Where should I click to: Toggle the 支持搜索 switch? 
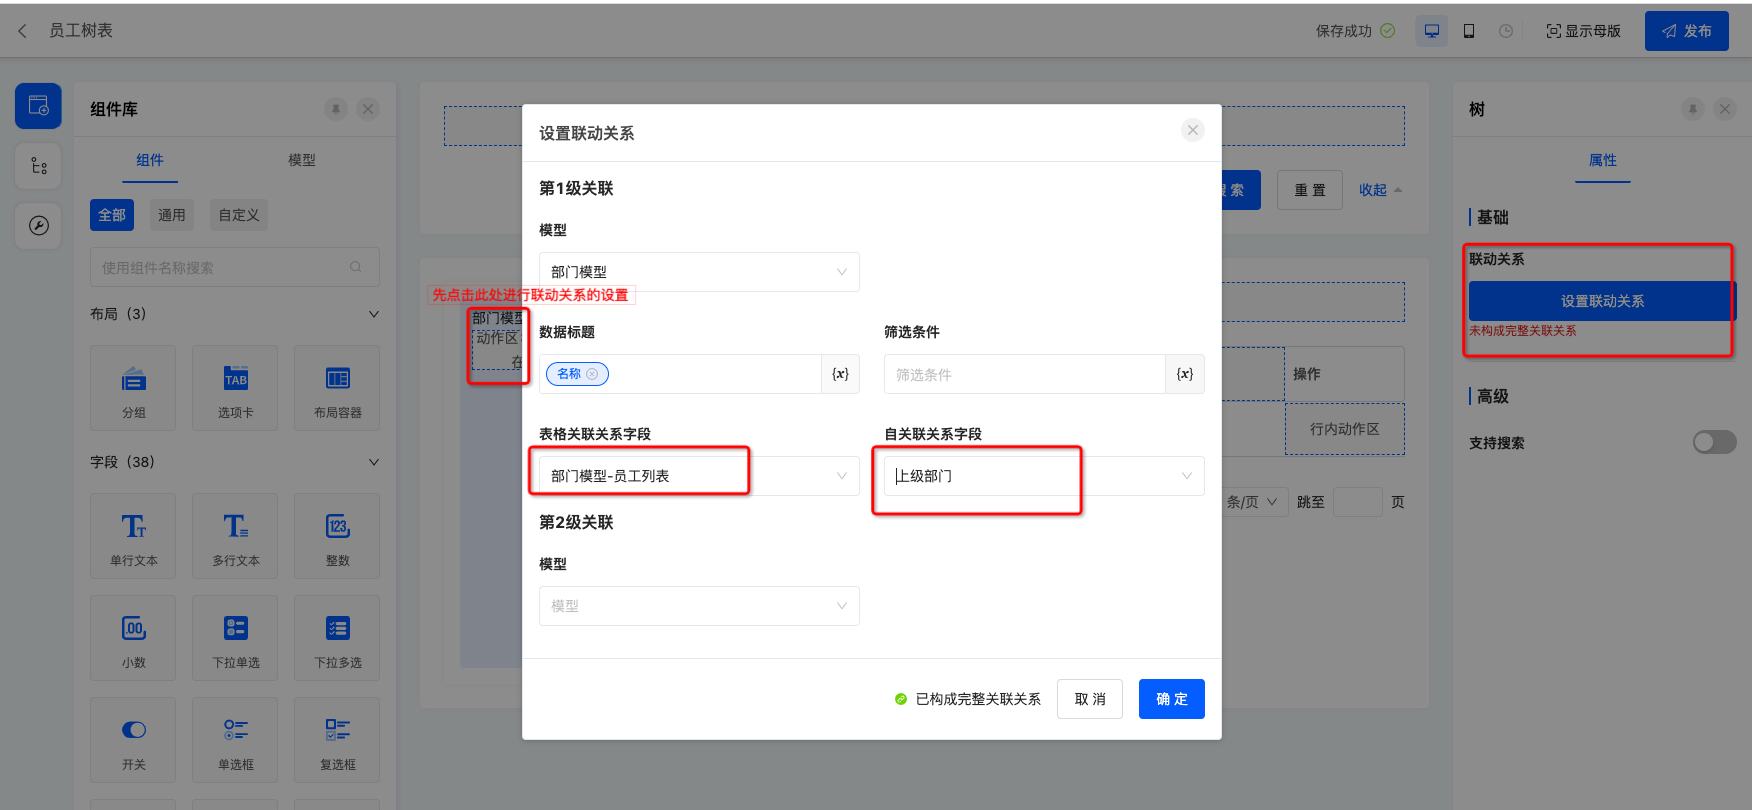pyautogui.click(x=1714, y=442)
